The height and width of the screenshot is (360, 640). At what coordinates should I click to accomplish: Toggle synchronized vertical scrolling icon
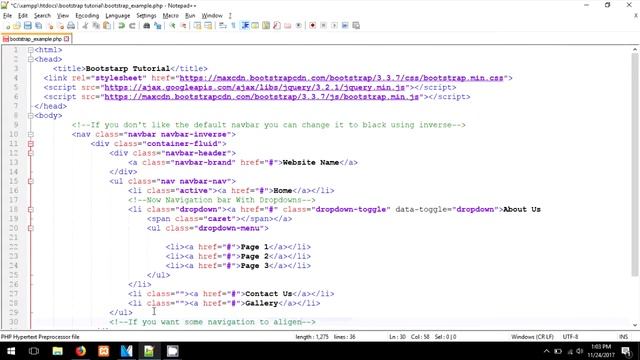[x=197, y=26]
